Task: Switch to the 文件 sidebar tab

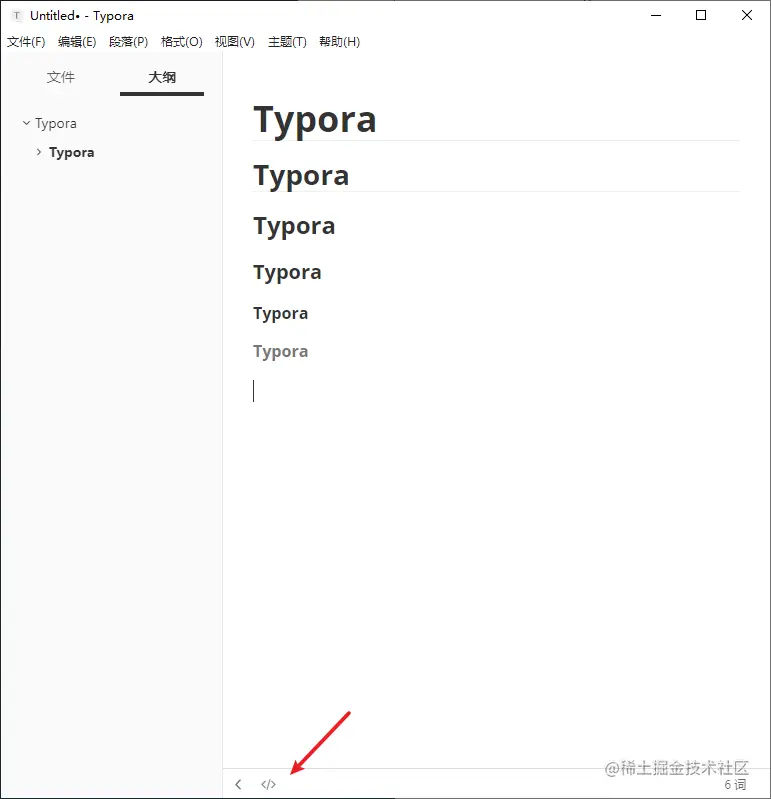Action: tap(61, 77)
